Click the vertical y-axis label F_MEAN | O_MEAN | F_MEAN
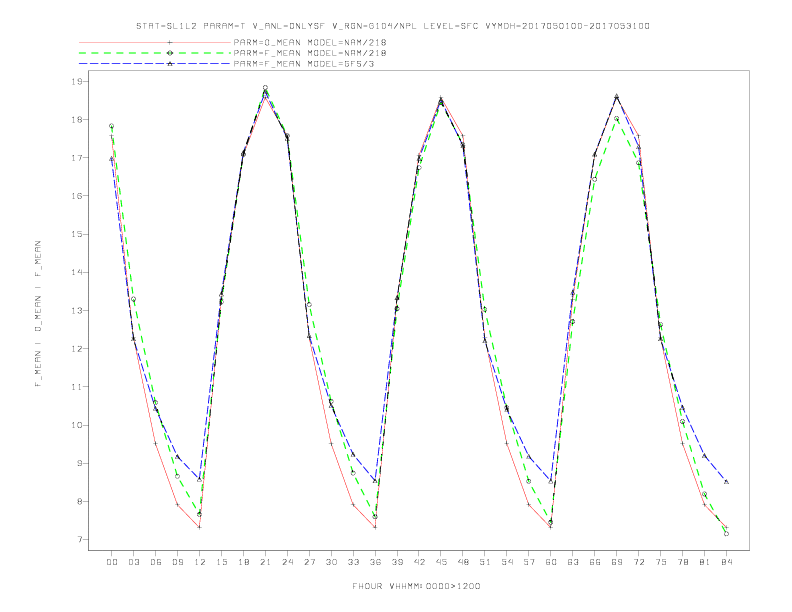 (38, 314)
